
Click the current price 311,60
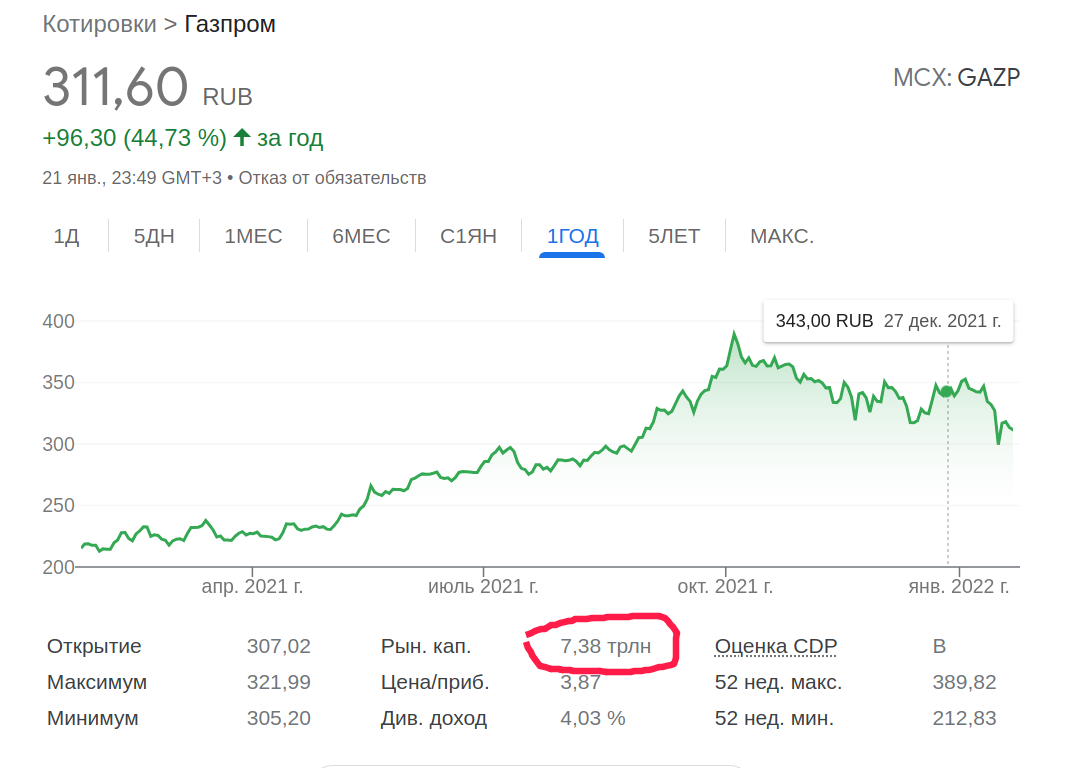point(115,87)
